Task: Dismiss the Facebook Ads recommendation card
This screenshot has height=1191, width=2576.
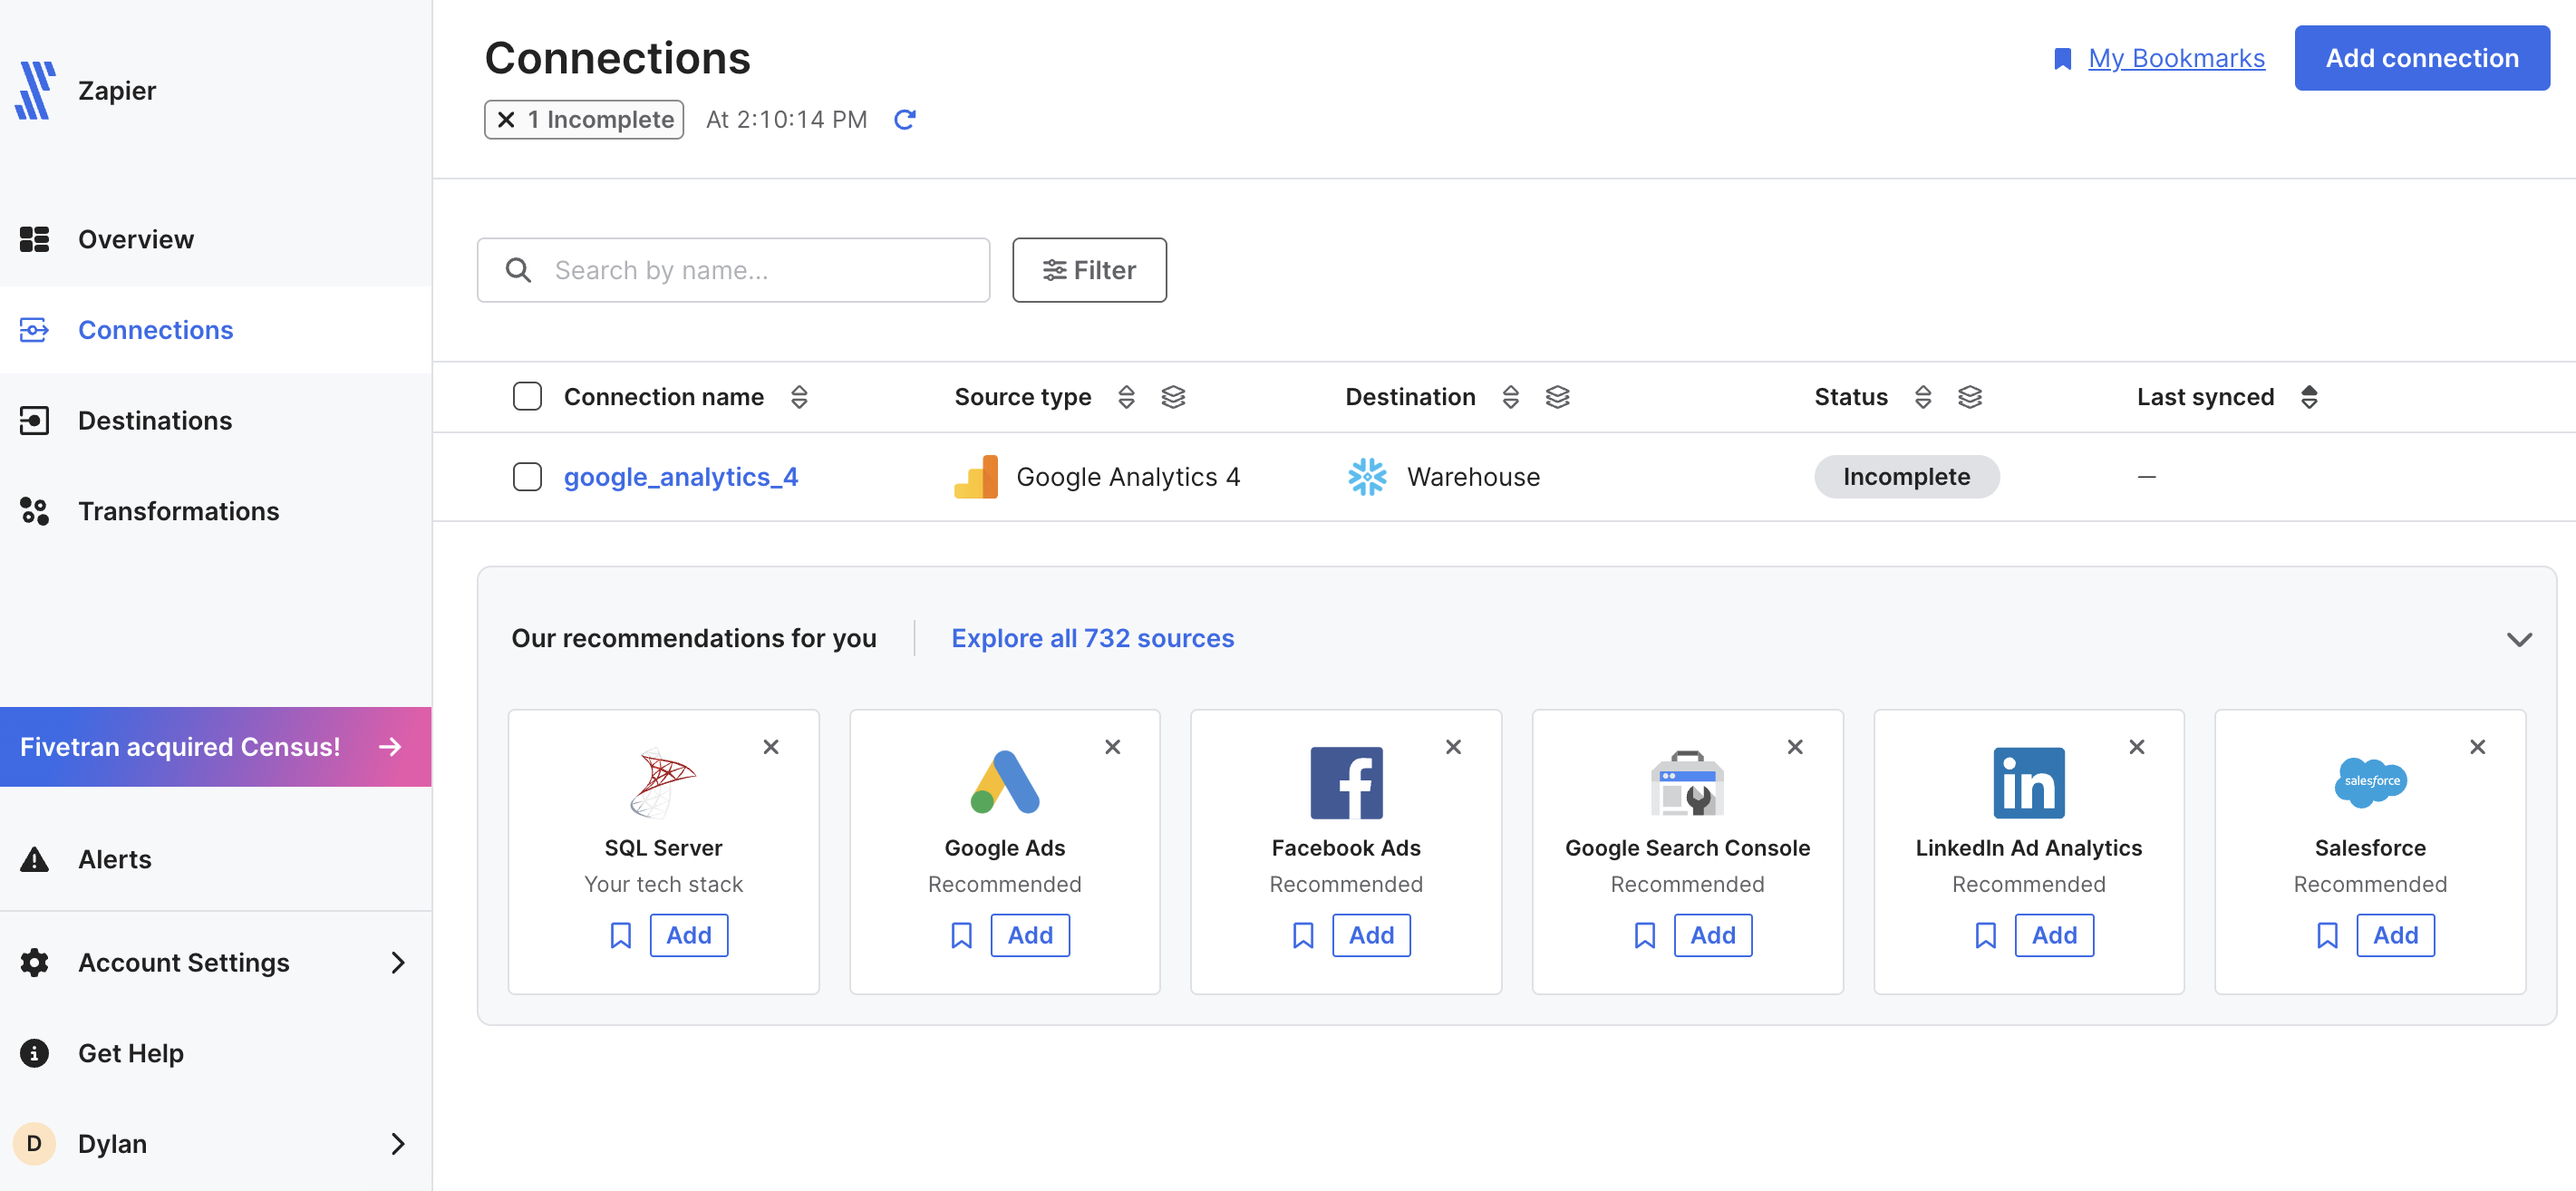Action: [x=1453, y=747]
